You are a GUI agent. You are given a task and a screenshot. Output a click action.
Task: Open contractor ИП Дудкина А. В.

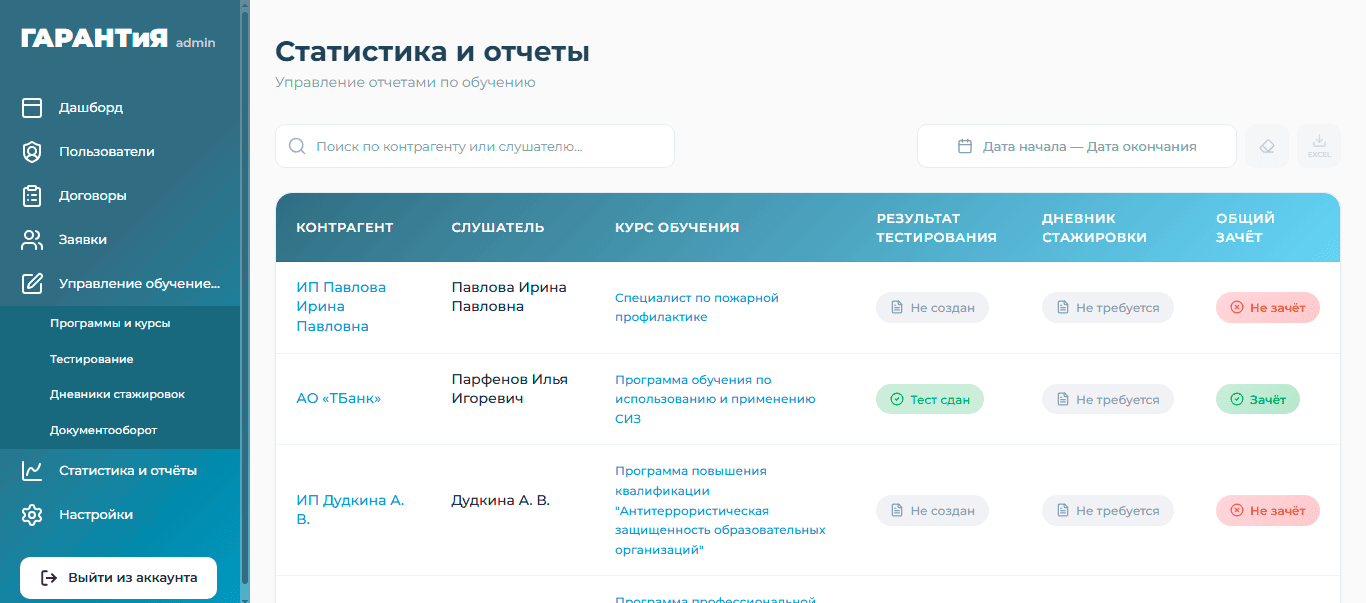pos(350,509)
